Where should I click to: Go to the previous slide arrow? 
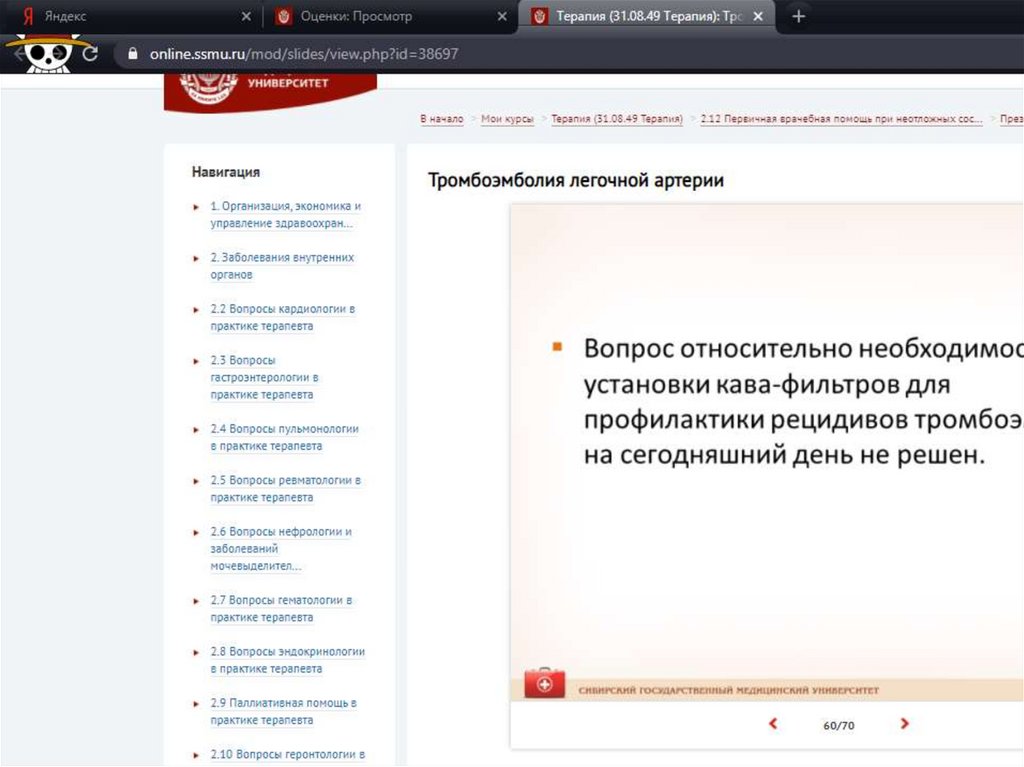point(773,724)
